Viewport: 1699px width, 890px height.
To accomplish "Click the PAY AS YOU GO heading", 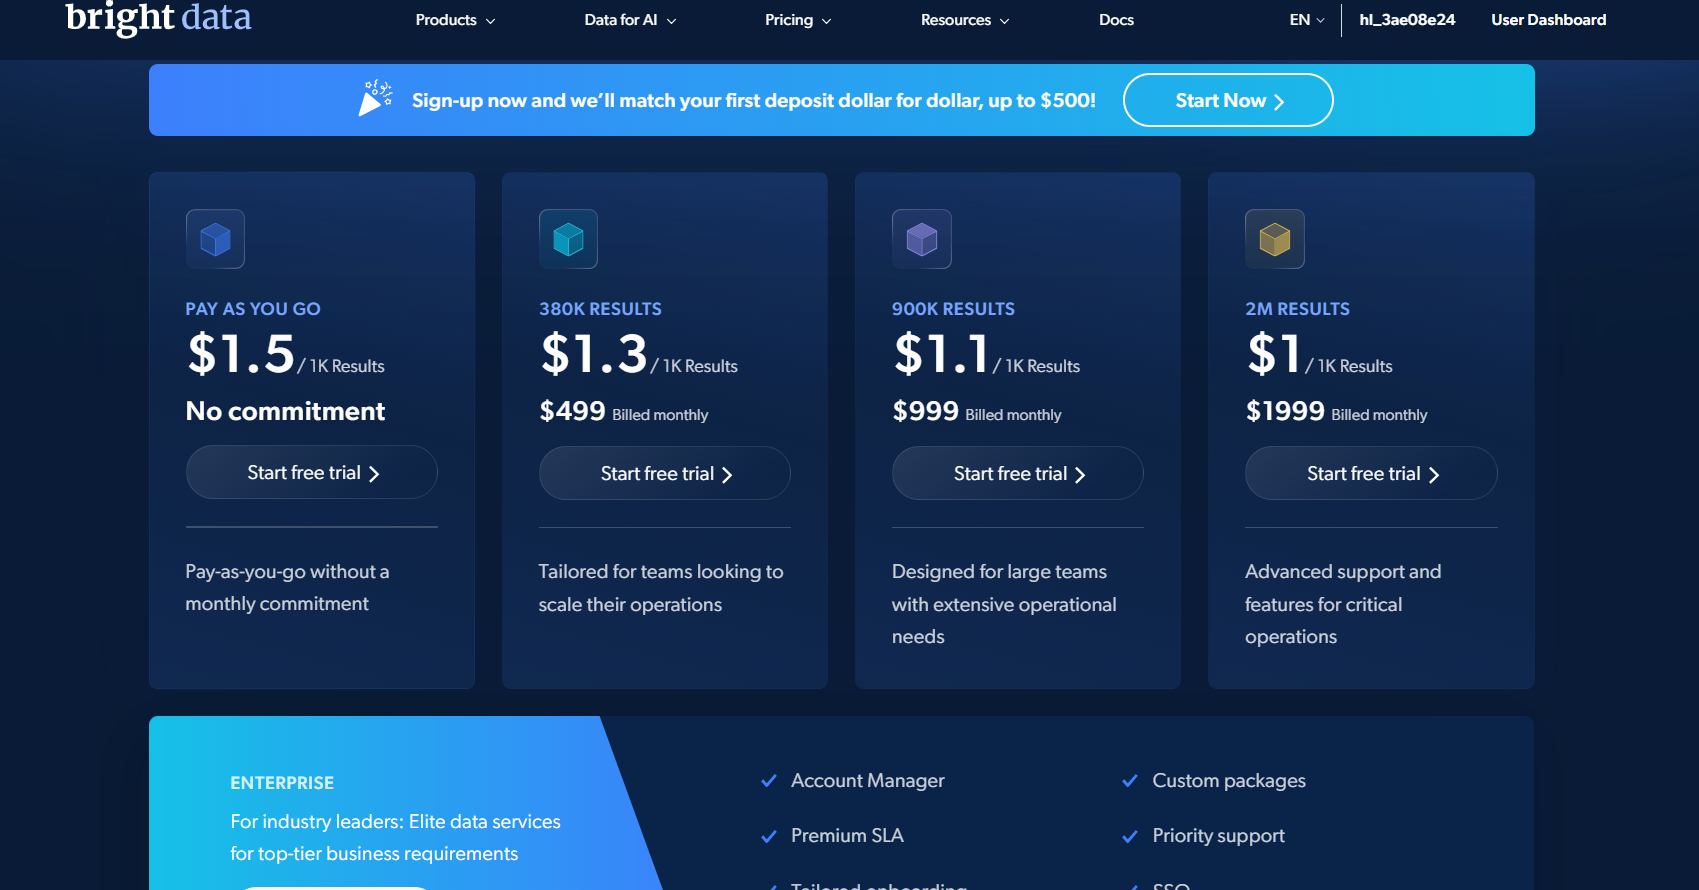I will pyautogui.click(x=253, y=309).
